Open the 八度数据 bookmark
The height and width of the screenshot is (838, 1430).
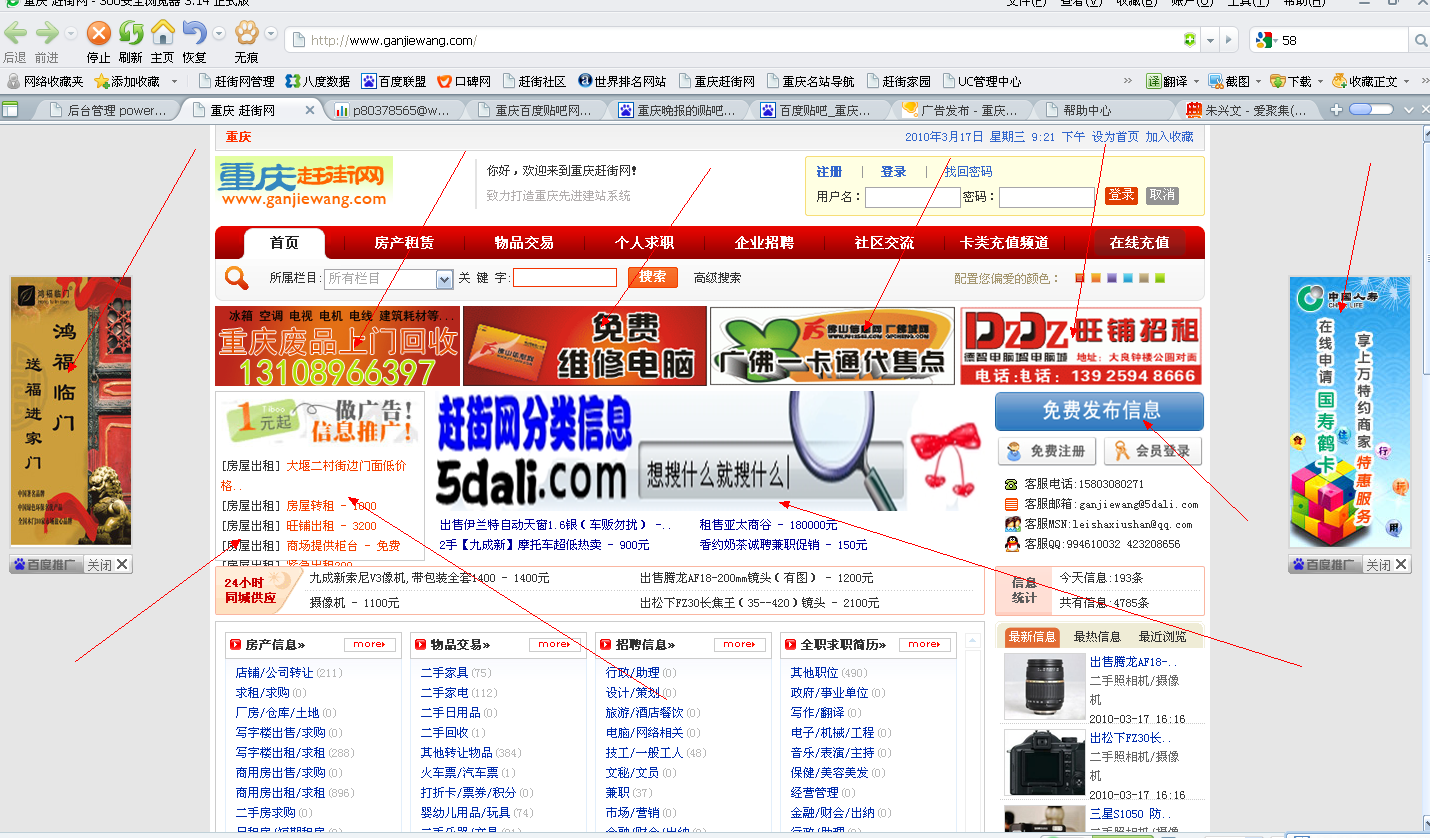[x=318, y=81]
